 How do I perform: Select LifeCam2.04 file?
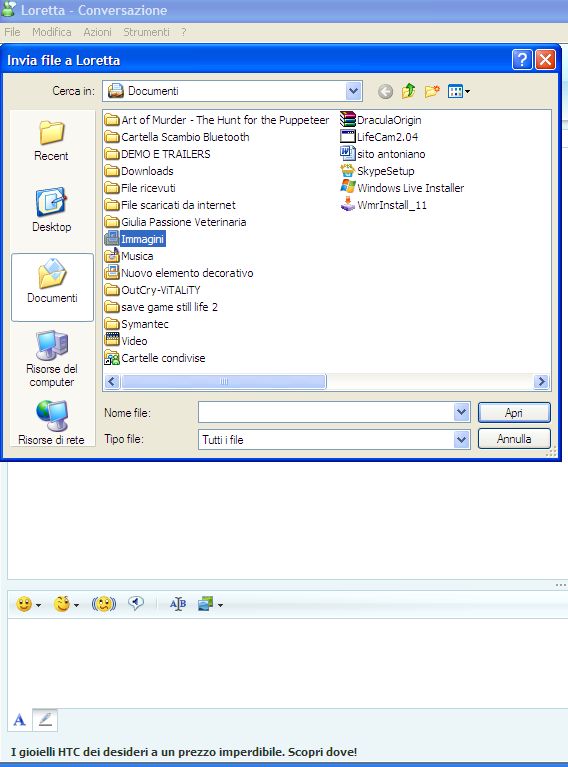[379, 137]
